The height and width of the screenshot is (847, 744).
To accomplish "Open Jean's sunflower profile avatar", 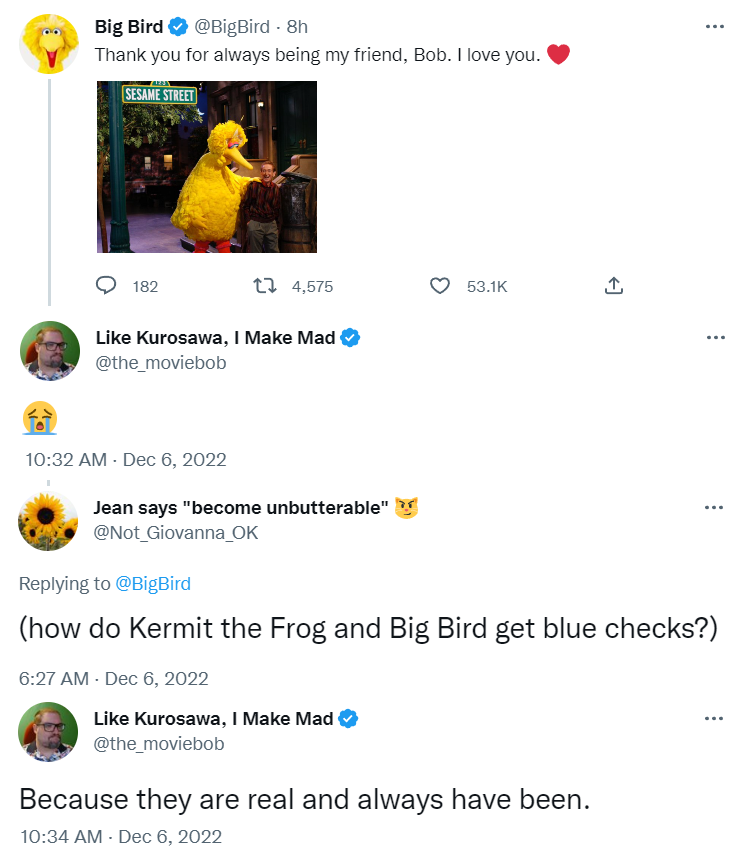I will tap(48, 521).
